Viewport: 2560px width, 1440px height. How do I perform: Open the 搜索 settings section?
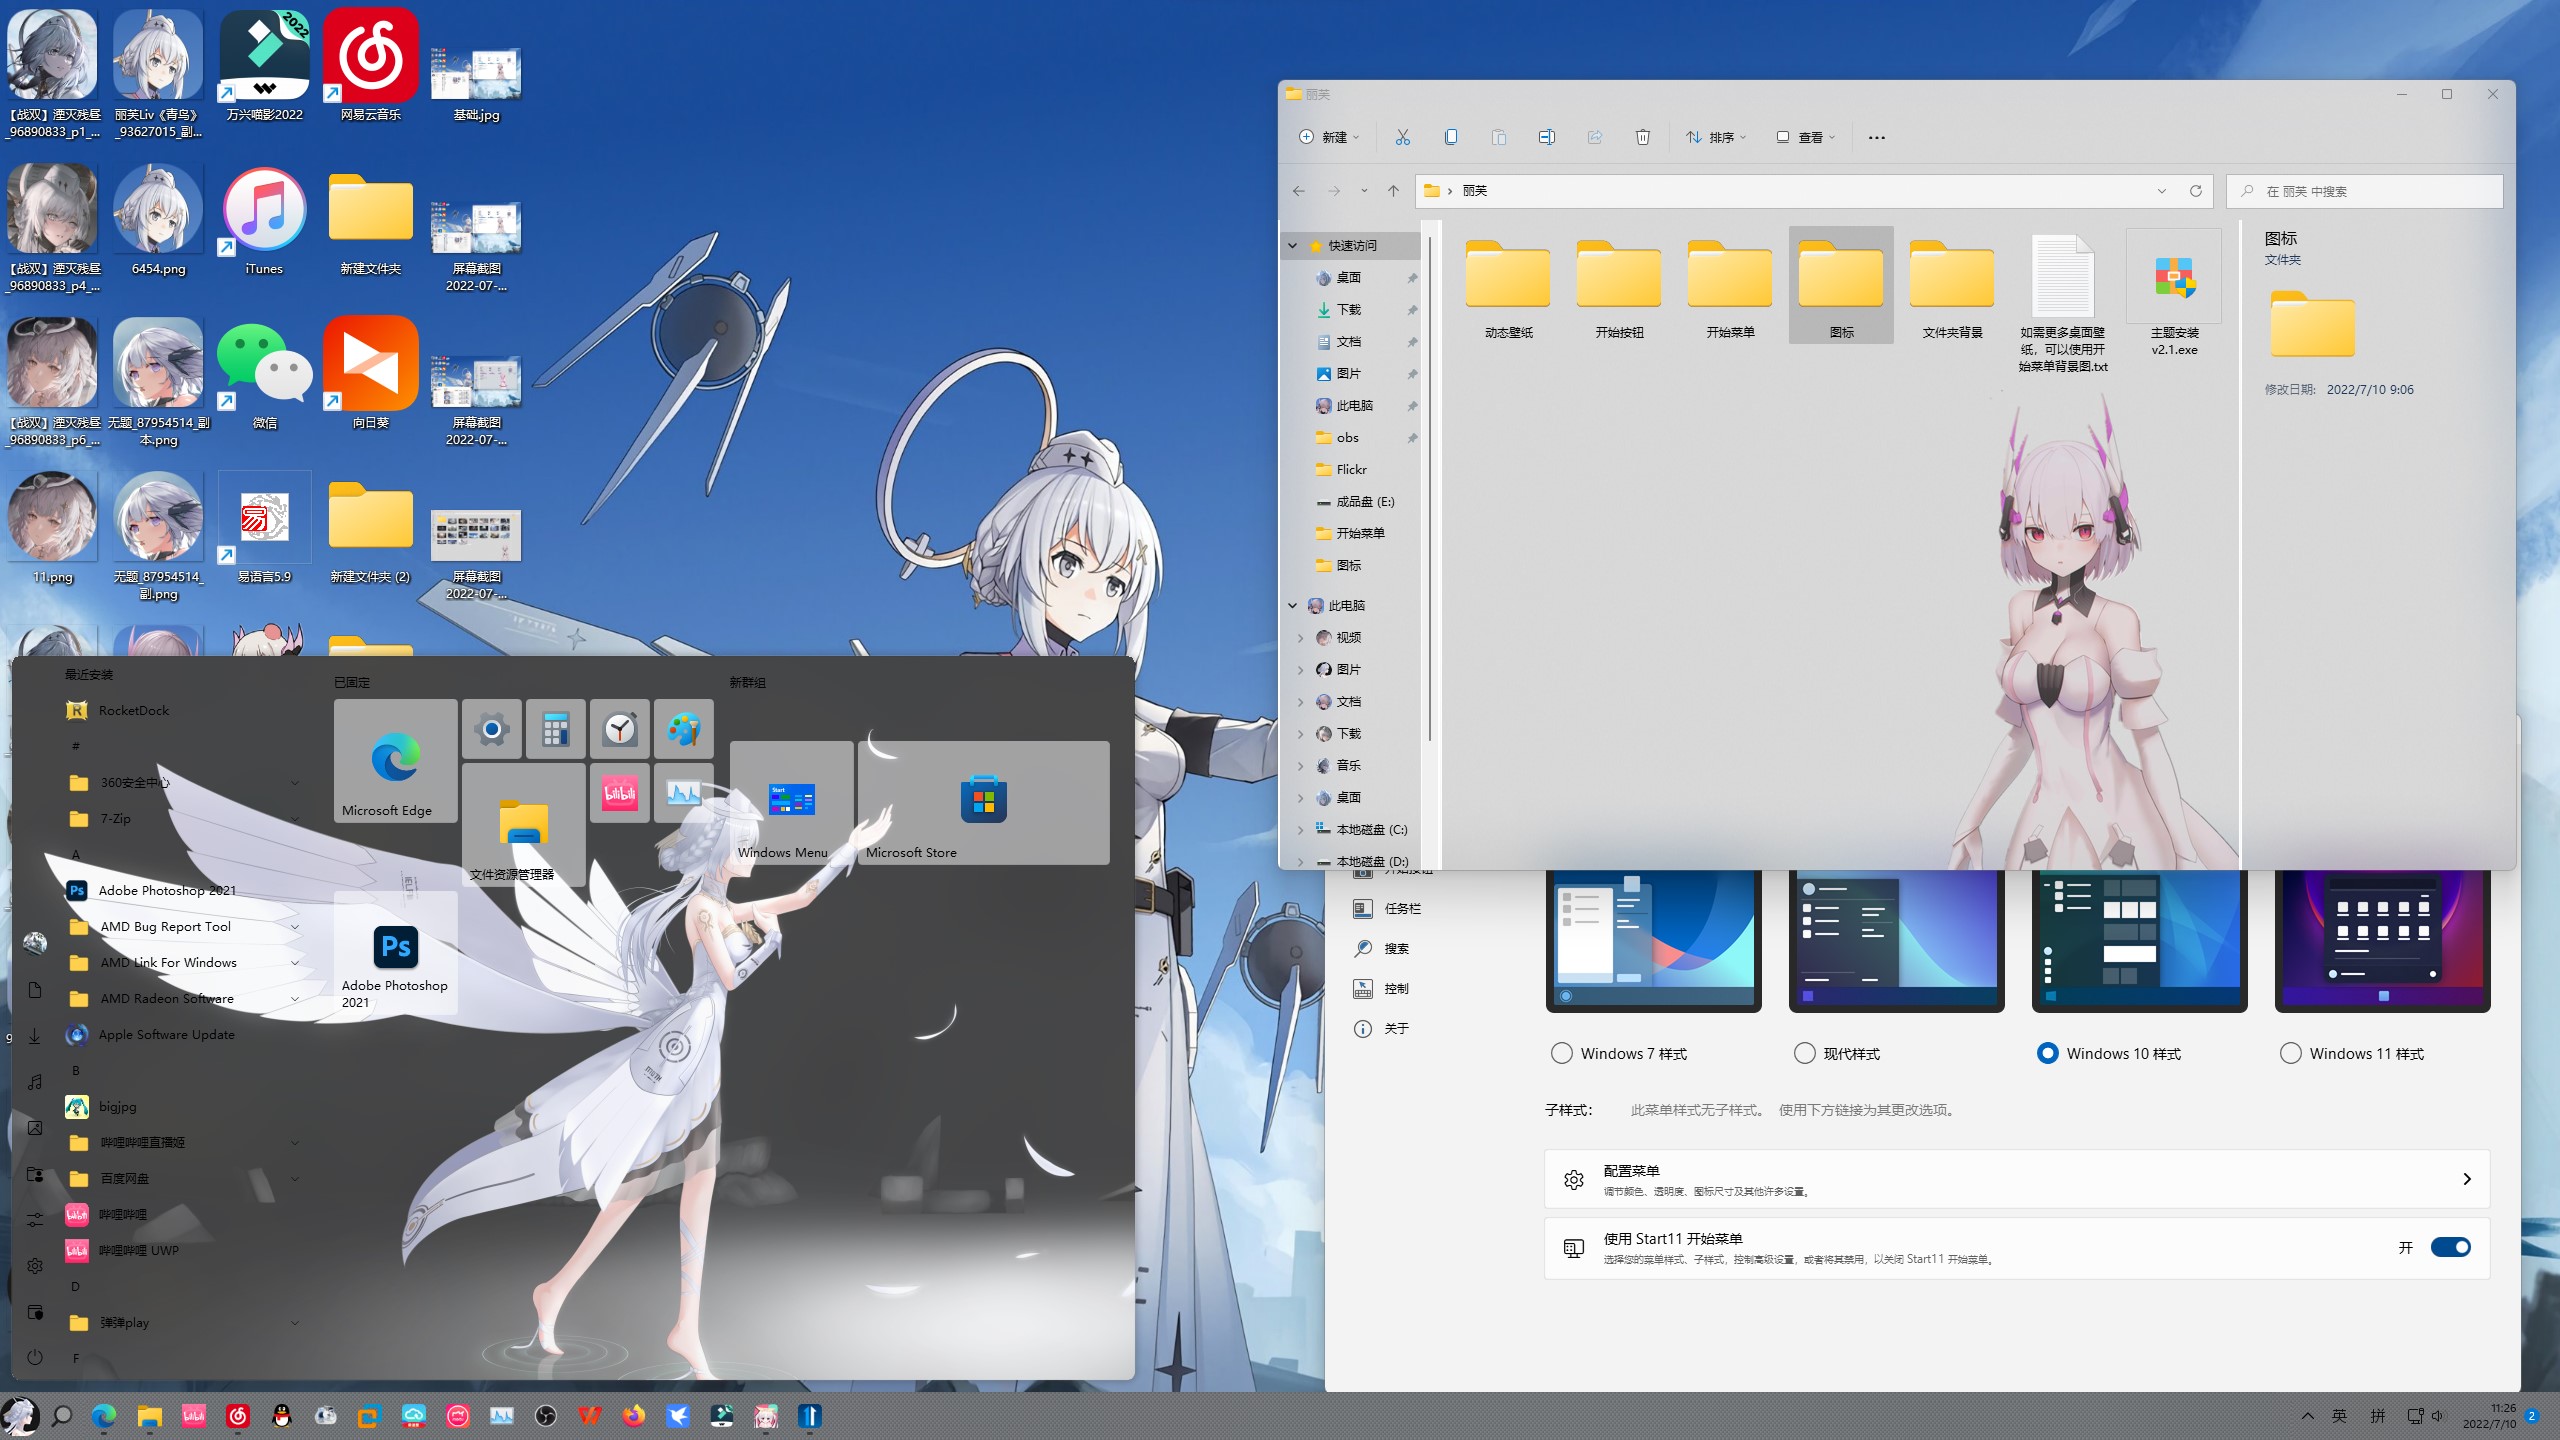1395,948
